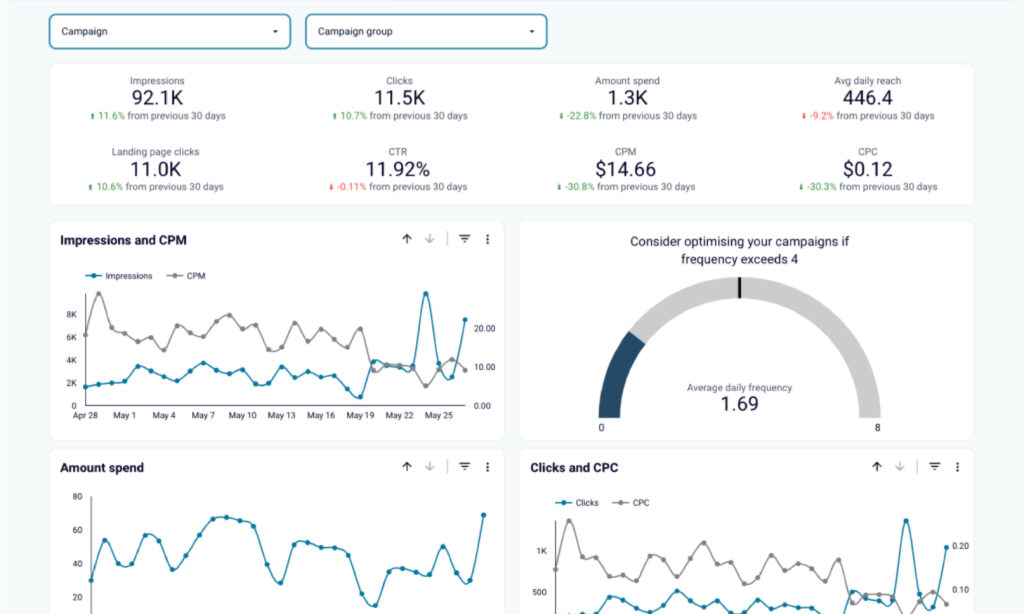This screenshot has width=1024, height=614.
Task: Click sort ascending arrow in Clicks and CPC chart
Action: coord(877,466)
